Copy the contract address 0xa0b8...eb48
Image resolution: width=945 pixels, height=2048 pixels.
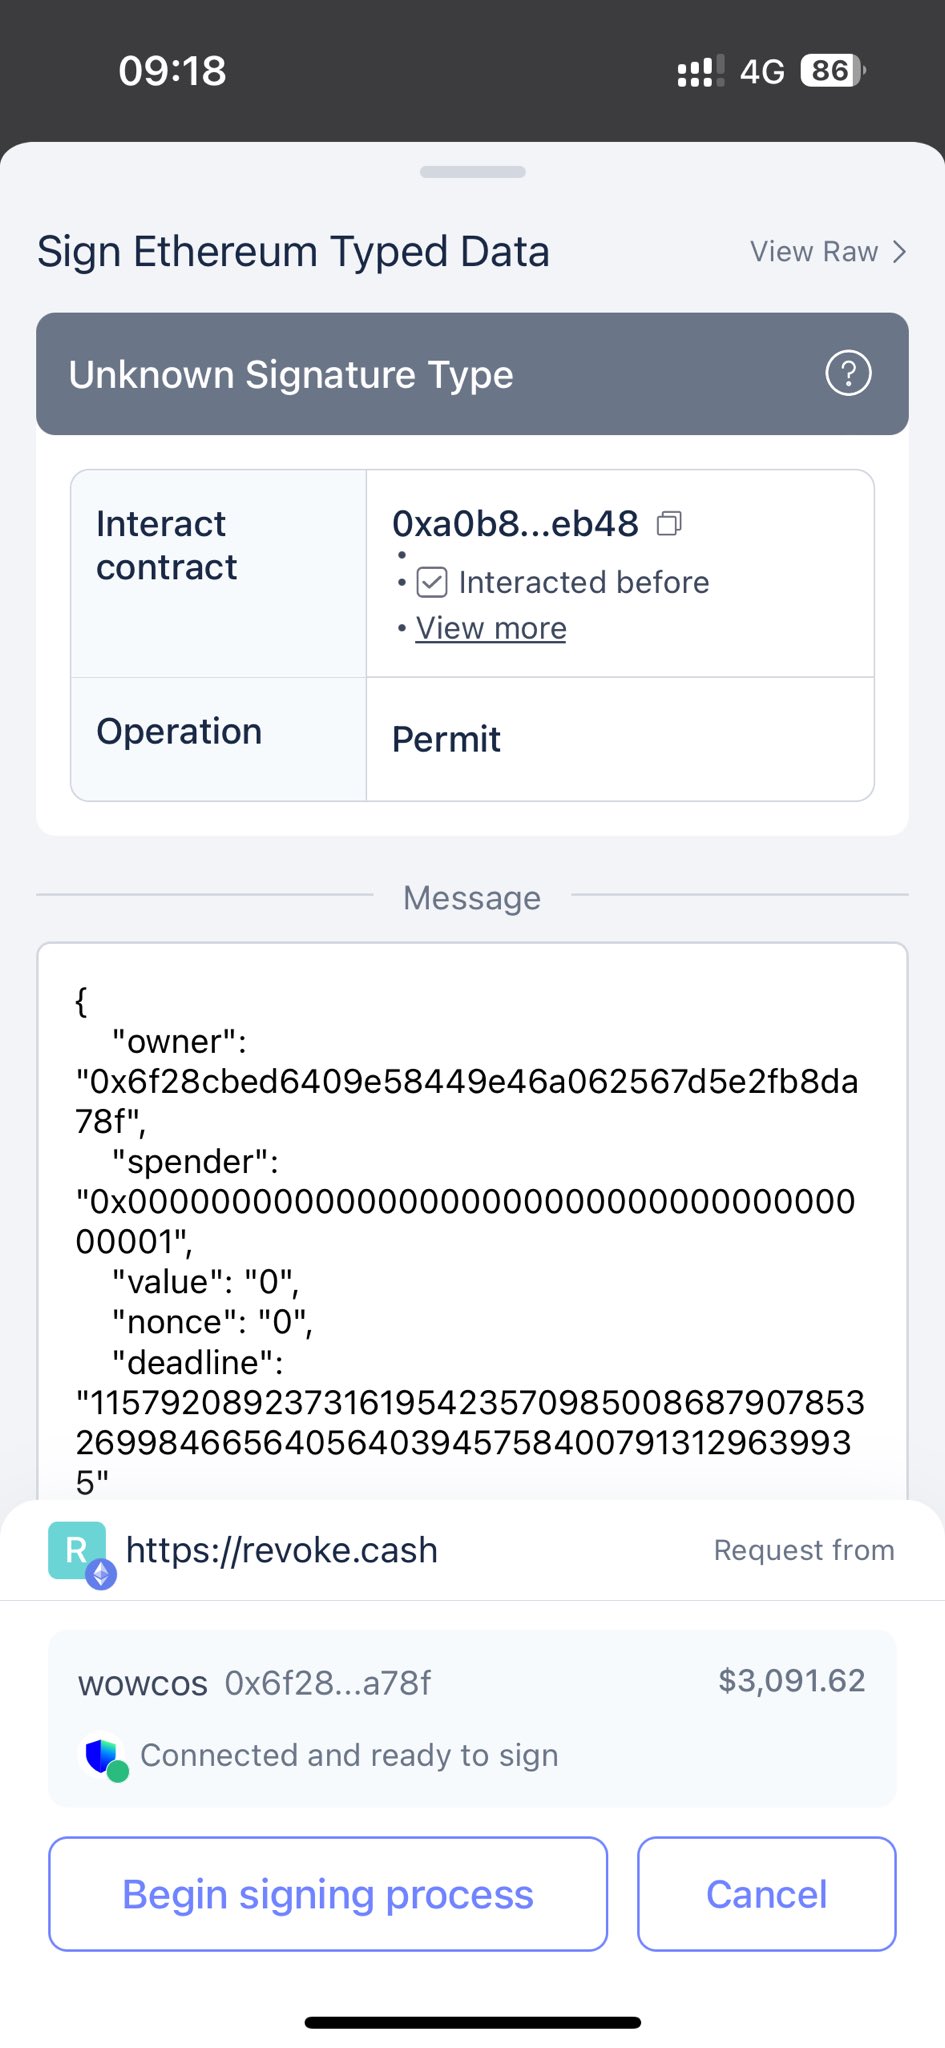tap(669, 524)
